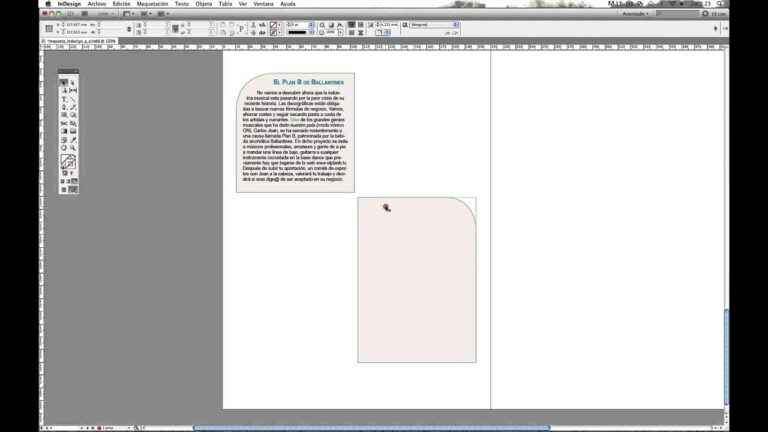Viewport: 768px width, 432px height.
Task: Open the Archivo menu
Action: pyautogui.click(x=97, y=4)
